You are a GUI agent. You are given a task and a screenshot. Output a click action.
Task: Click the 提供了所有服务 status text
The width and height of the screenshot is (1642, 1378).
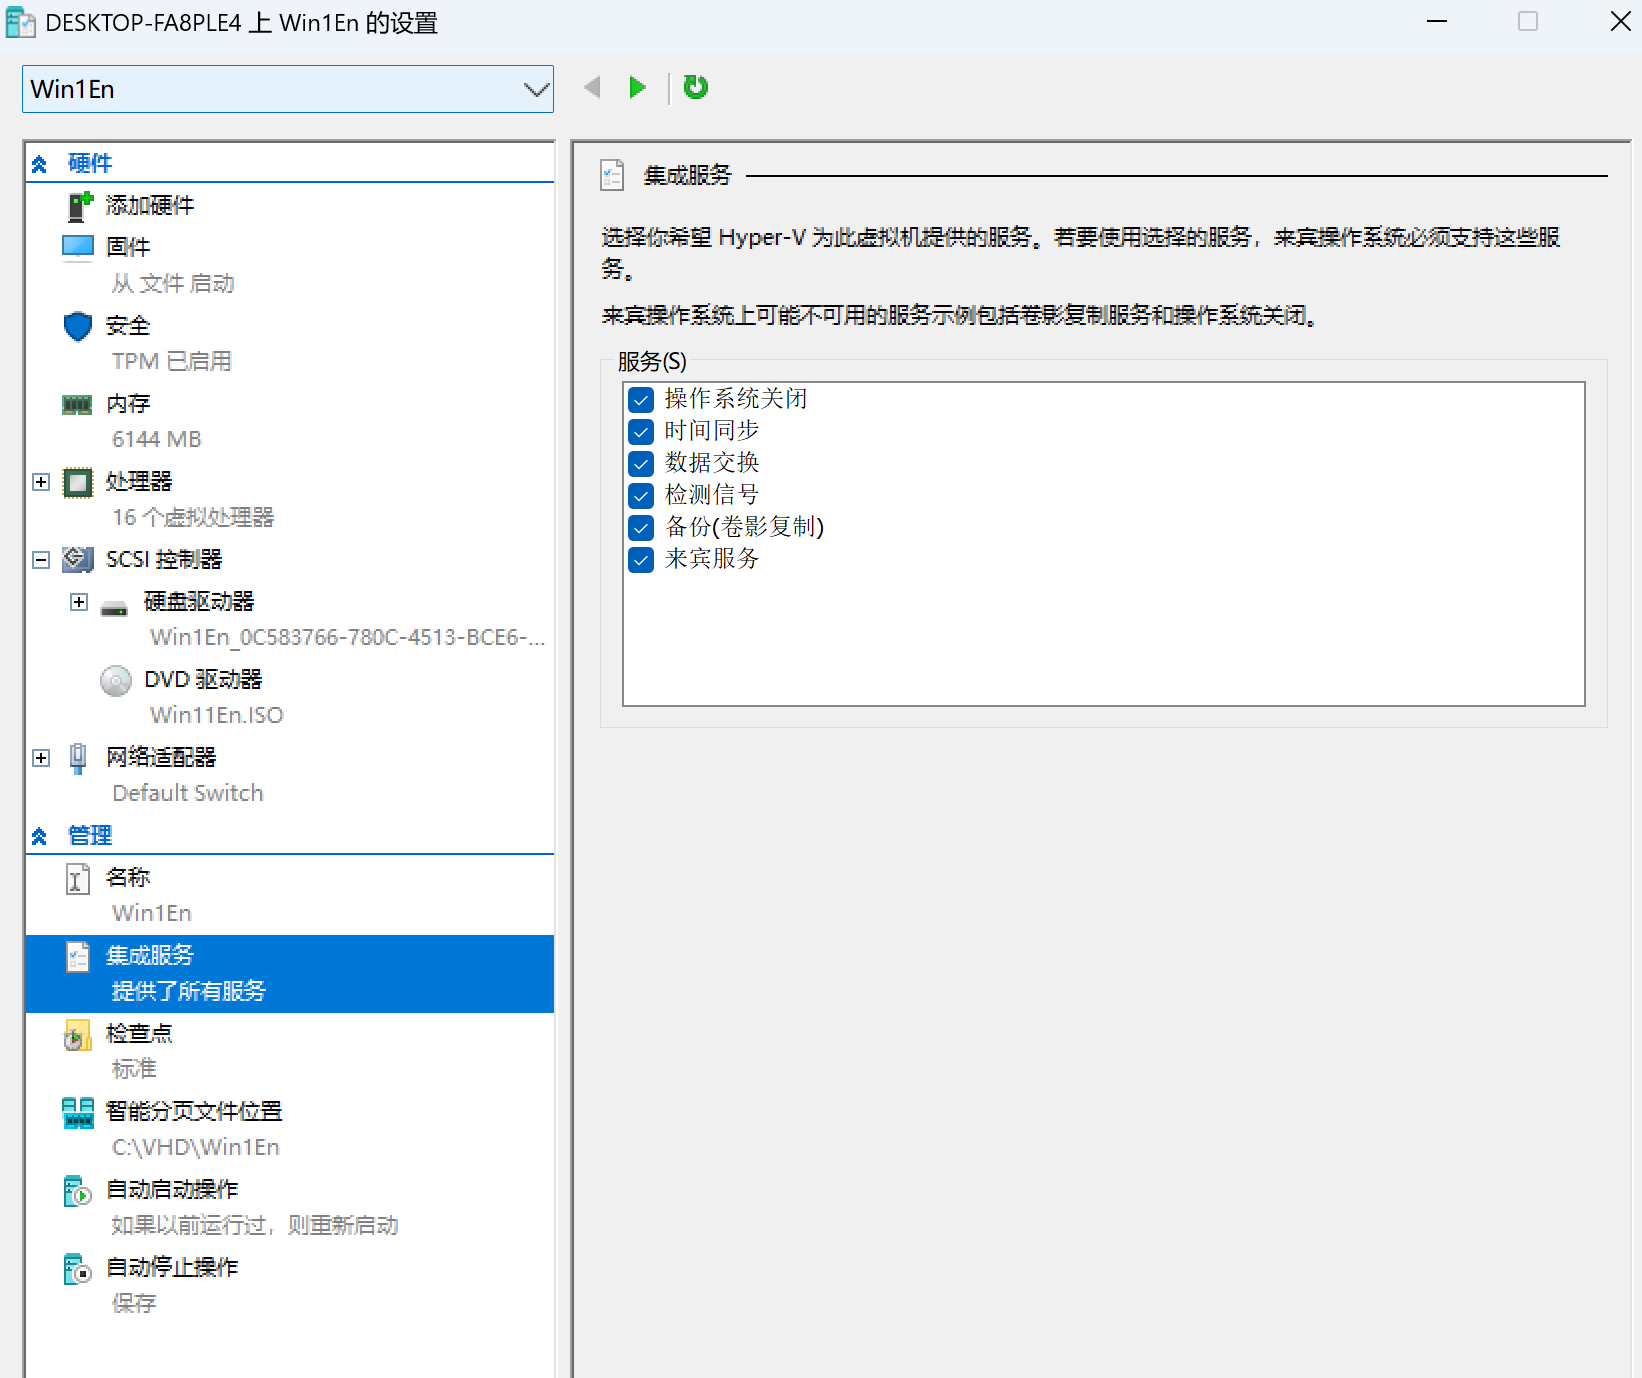click(189, 992)
